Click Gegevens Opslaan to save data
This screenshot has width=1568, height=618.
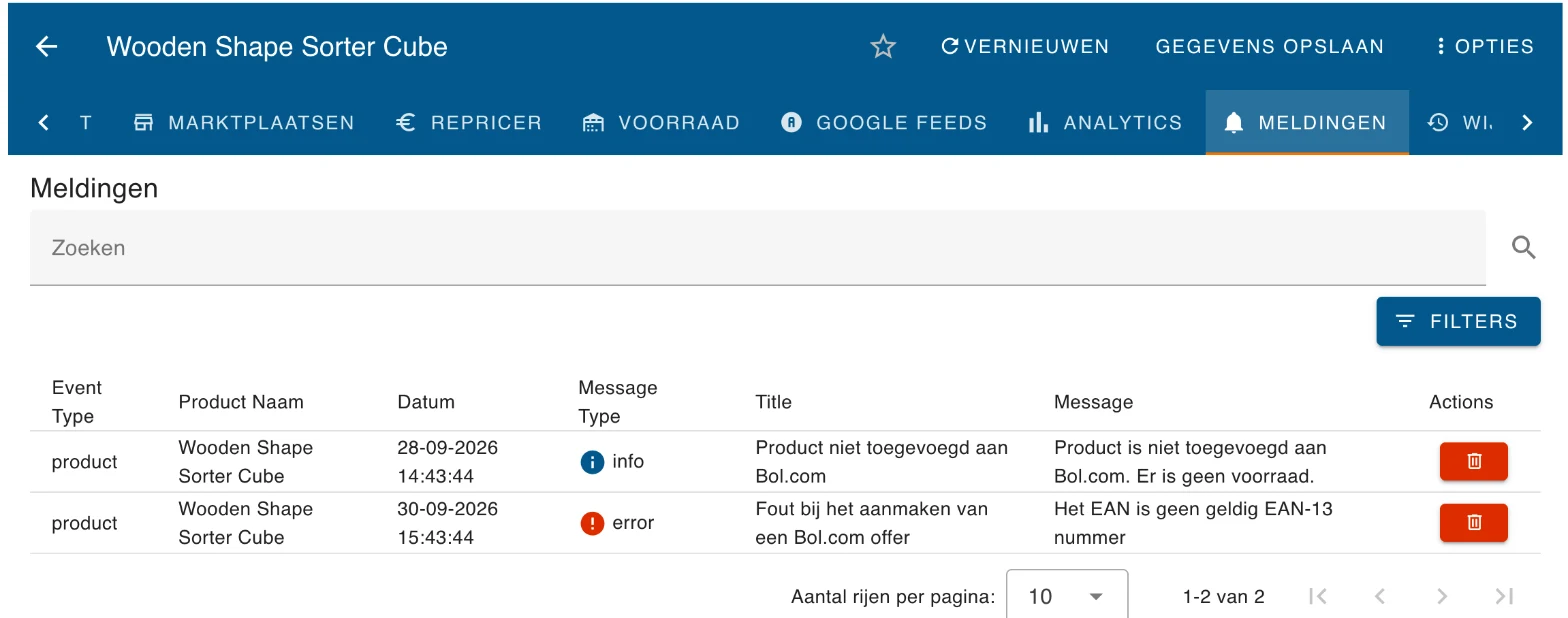click(1269, 47)
